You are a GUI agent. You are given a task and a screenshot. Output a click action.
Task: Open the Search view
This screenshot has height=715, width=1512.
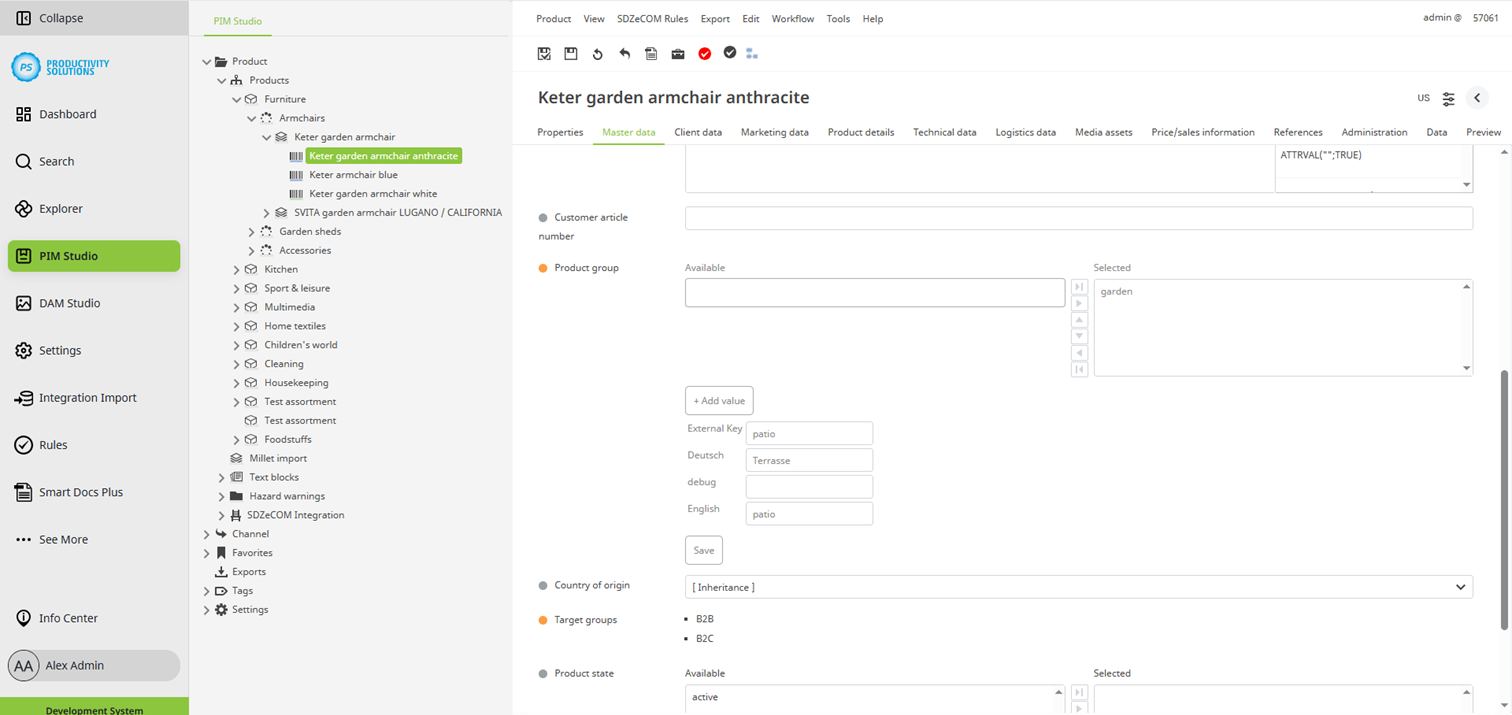tap(57, 161)
